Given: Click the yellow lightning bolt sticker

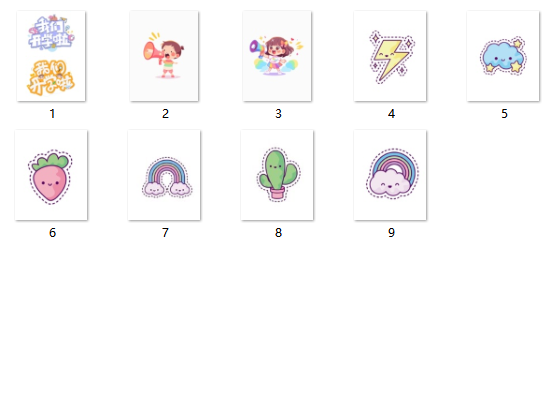Looking at the screenshot, I should [390, 56].
